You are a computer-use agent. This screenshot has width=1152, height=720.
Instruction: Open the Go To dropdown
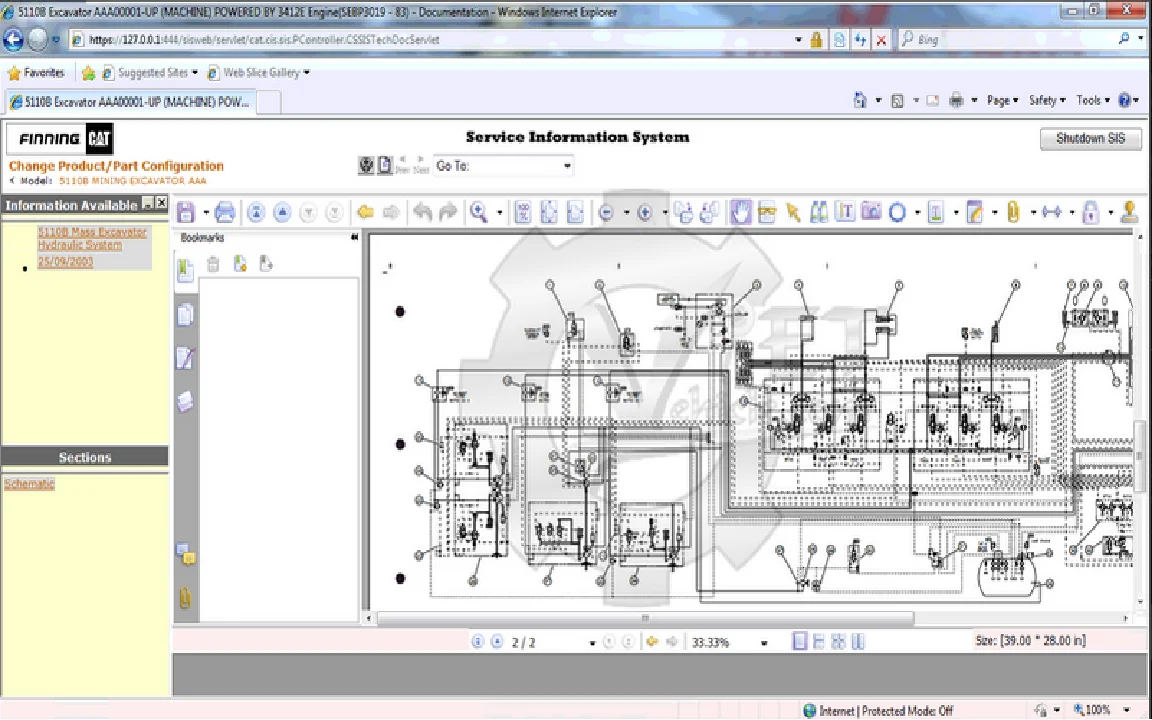567,166
